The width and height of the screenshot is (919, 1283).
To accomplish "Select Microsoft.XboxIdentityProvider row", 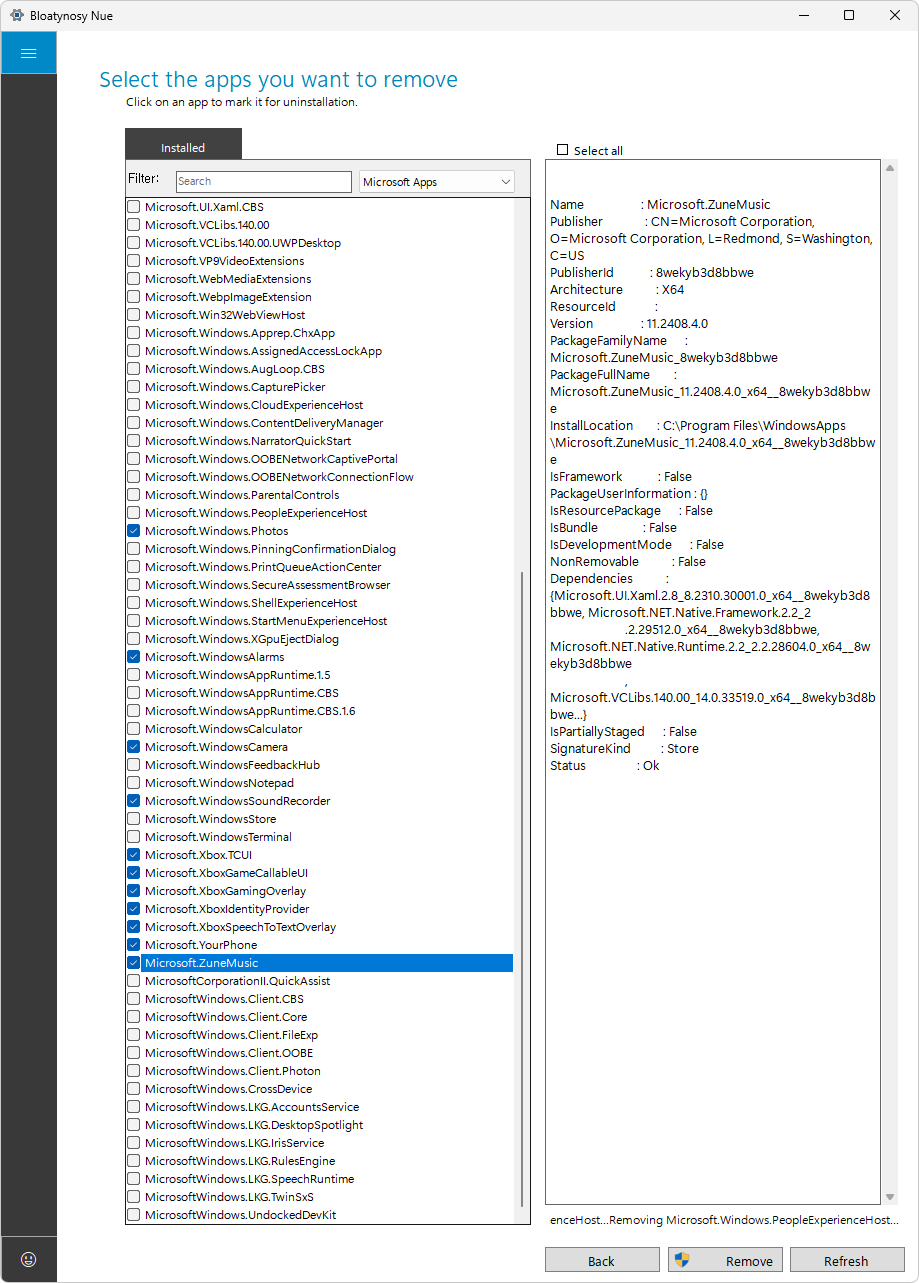I will pos(319,909).
